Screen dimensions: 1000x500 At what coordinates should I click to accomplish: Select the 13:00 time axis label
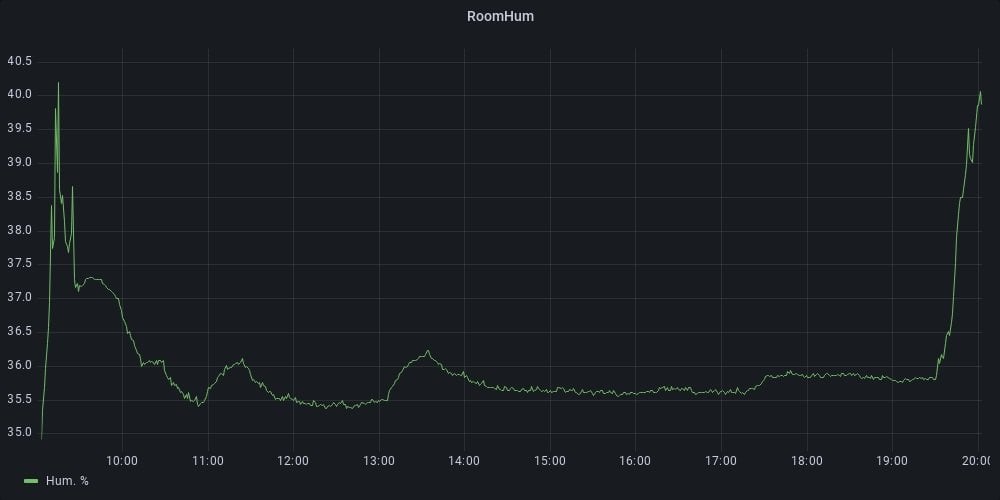click(379, 460)
